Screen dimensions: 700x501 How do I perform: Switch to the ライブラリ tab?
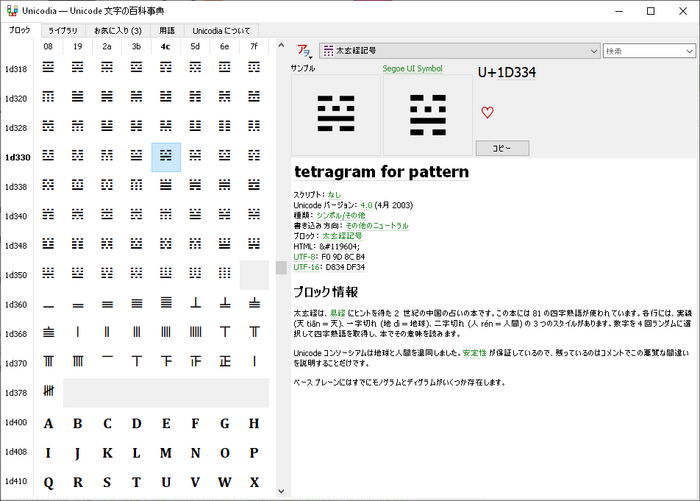coord(62,31)
